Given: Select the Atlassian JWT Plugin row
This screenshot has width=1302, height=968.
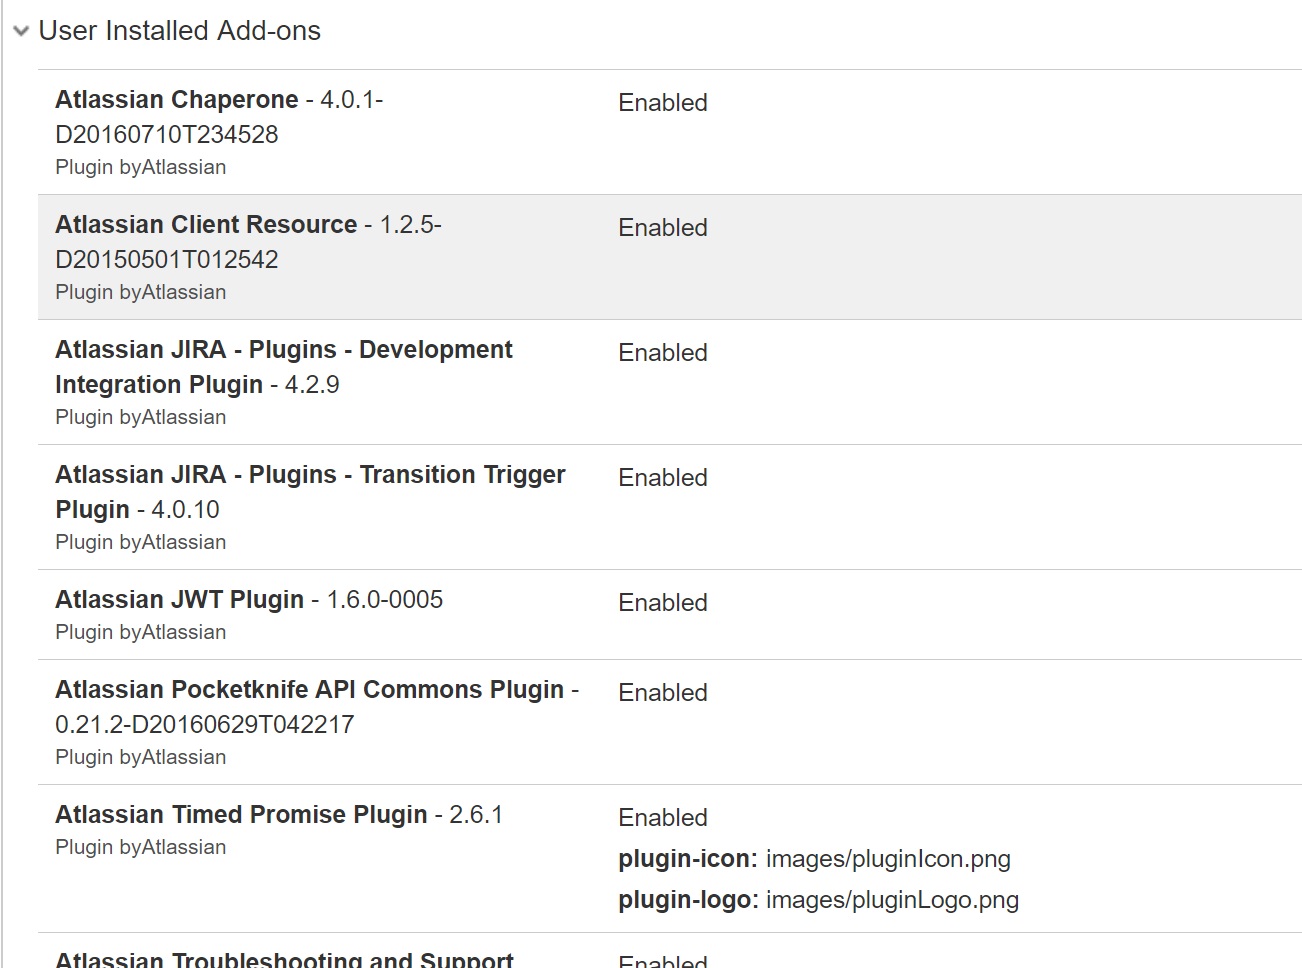Looking at the screenshot, I should (x=670, y=615).
